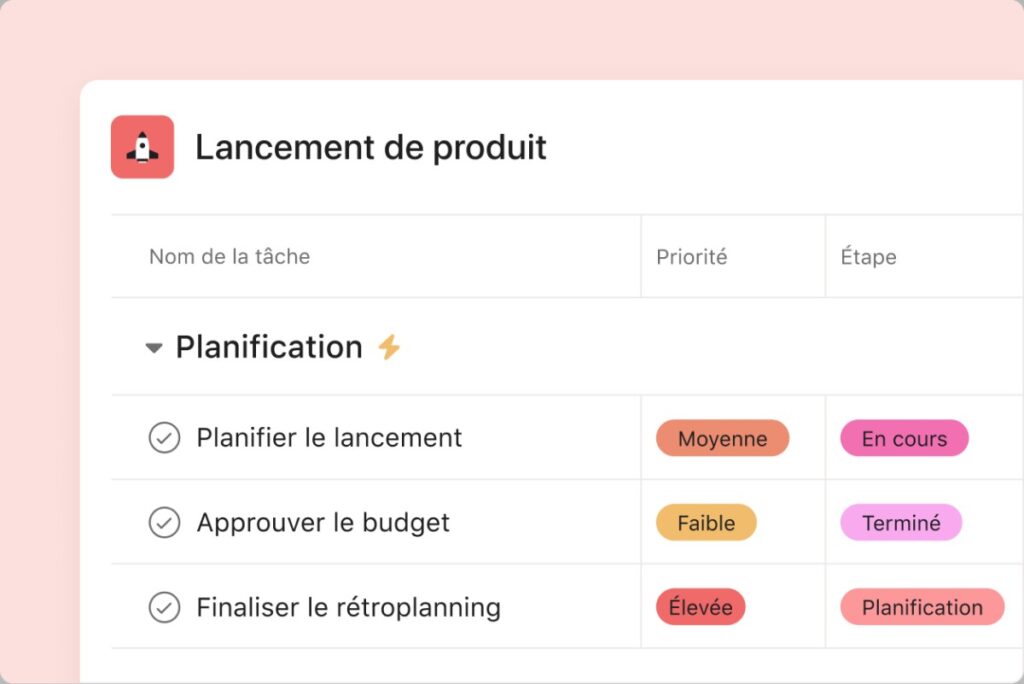Toggle completion state of 'Approuver le budget'
Screen dimensions: 1024x684
[164, 522]
